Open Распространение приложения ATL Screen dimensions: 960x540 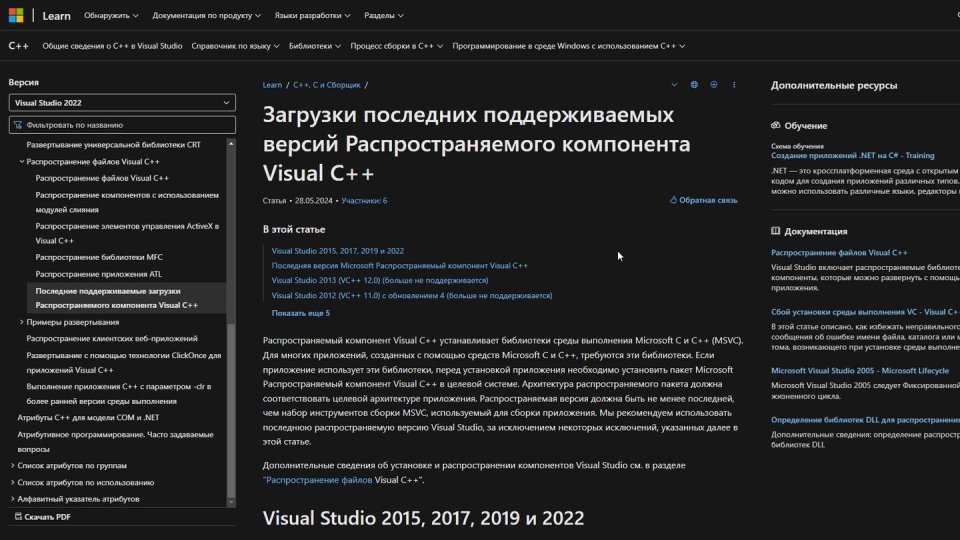(99, 274)
